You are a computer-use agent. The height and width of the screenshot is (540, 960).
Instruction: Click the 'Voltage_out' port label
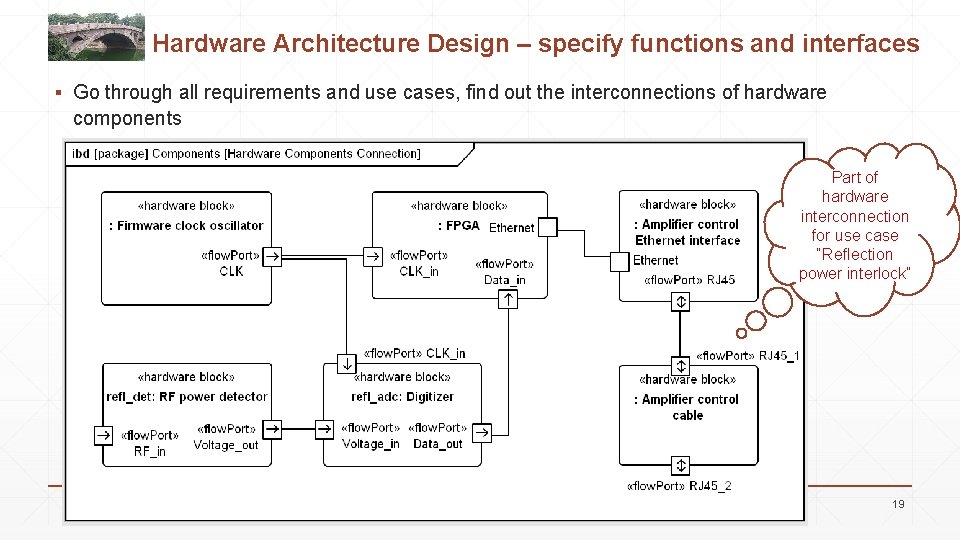[226, 445]
